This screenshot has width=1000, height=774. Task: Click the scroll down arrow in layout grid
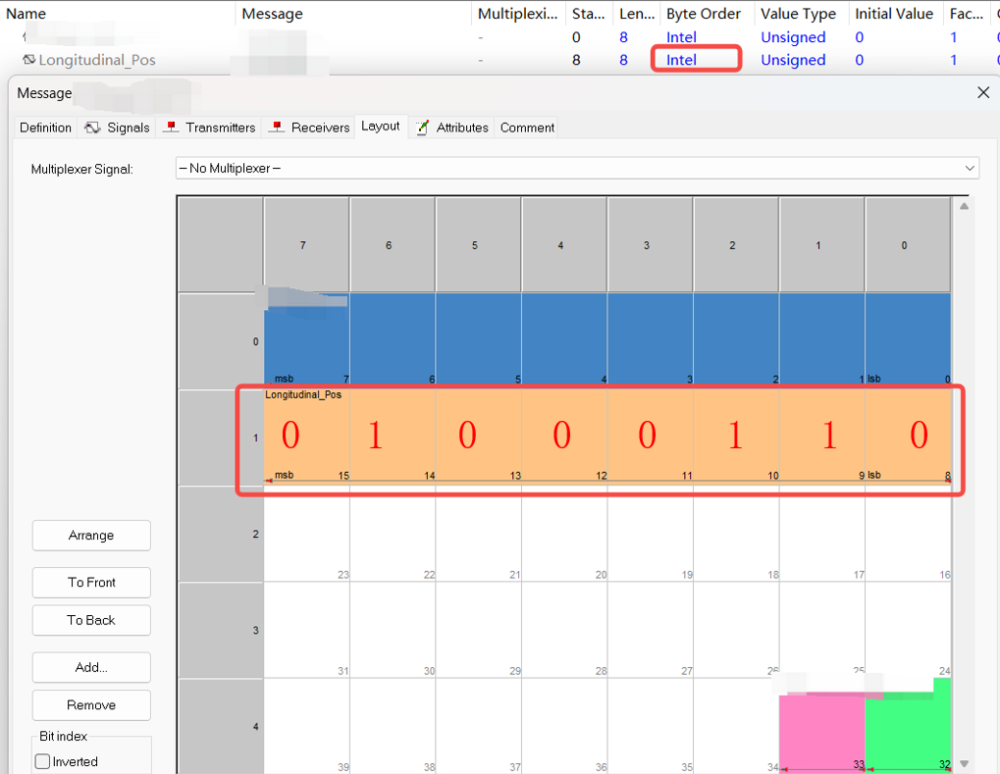click(x=963, y=764)
